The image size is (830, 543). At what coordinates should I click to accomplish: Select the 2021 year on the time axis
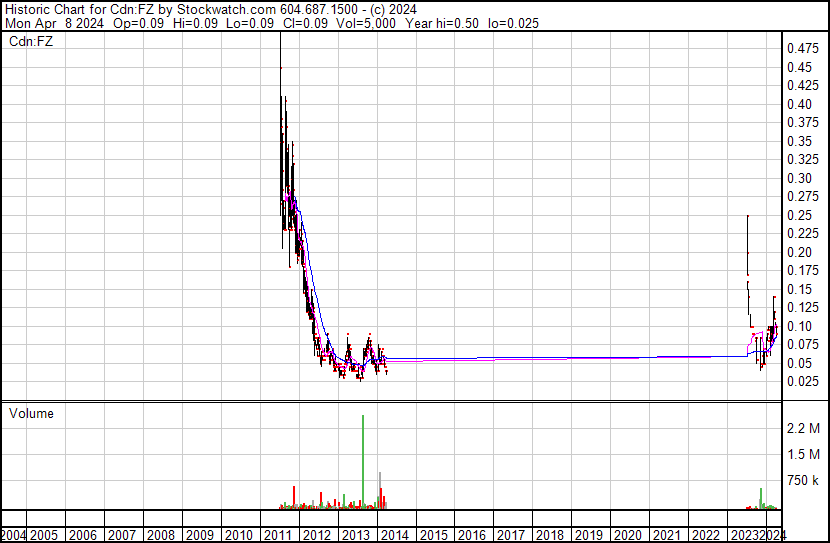(667, 536)
